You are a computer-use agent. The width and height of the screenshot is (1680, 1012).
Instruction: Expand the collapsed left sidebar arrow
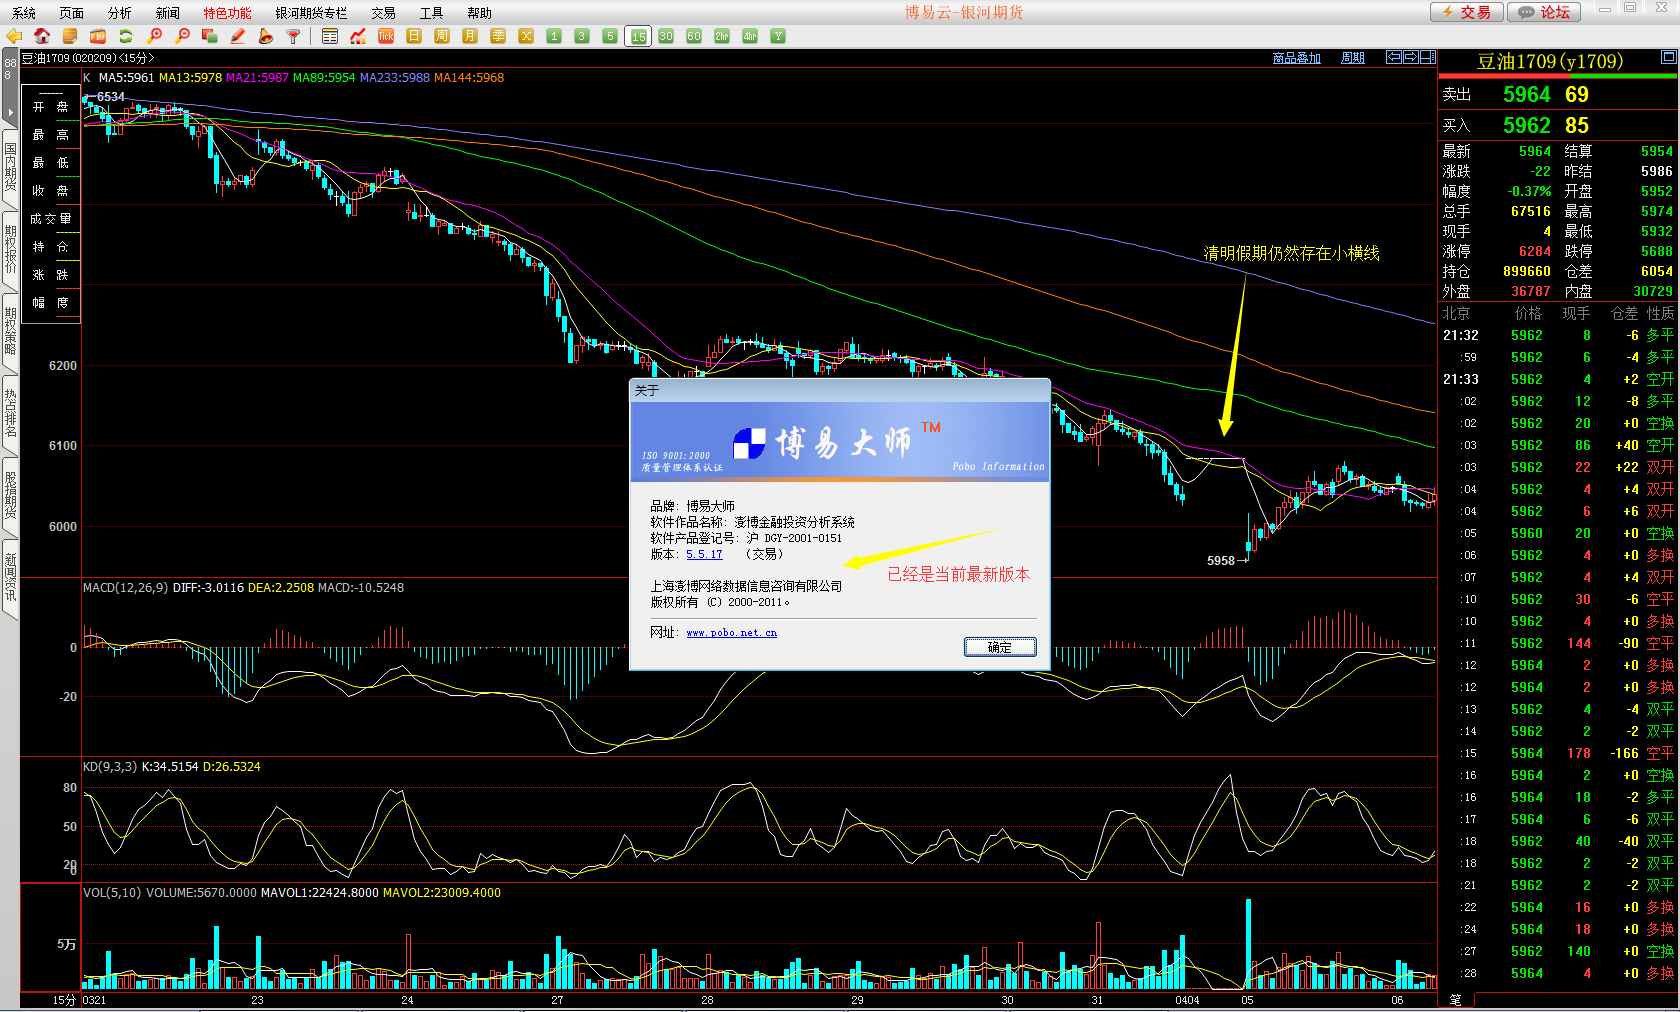[10, 111]
